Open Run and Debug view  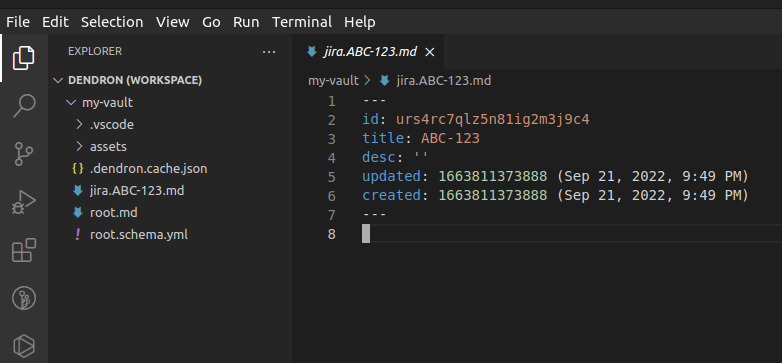point(24,202)
